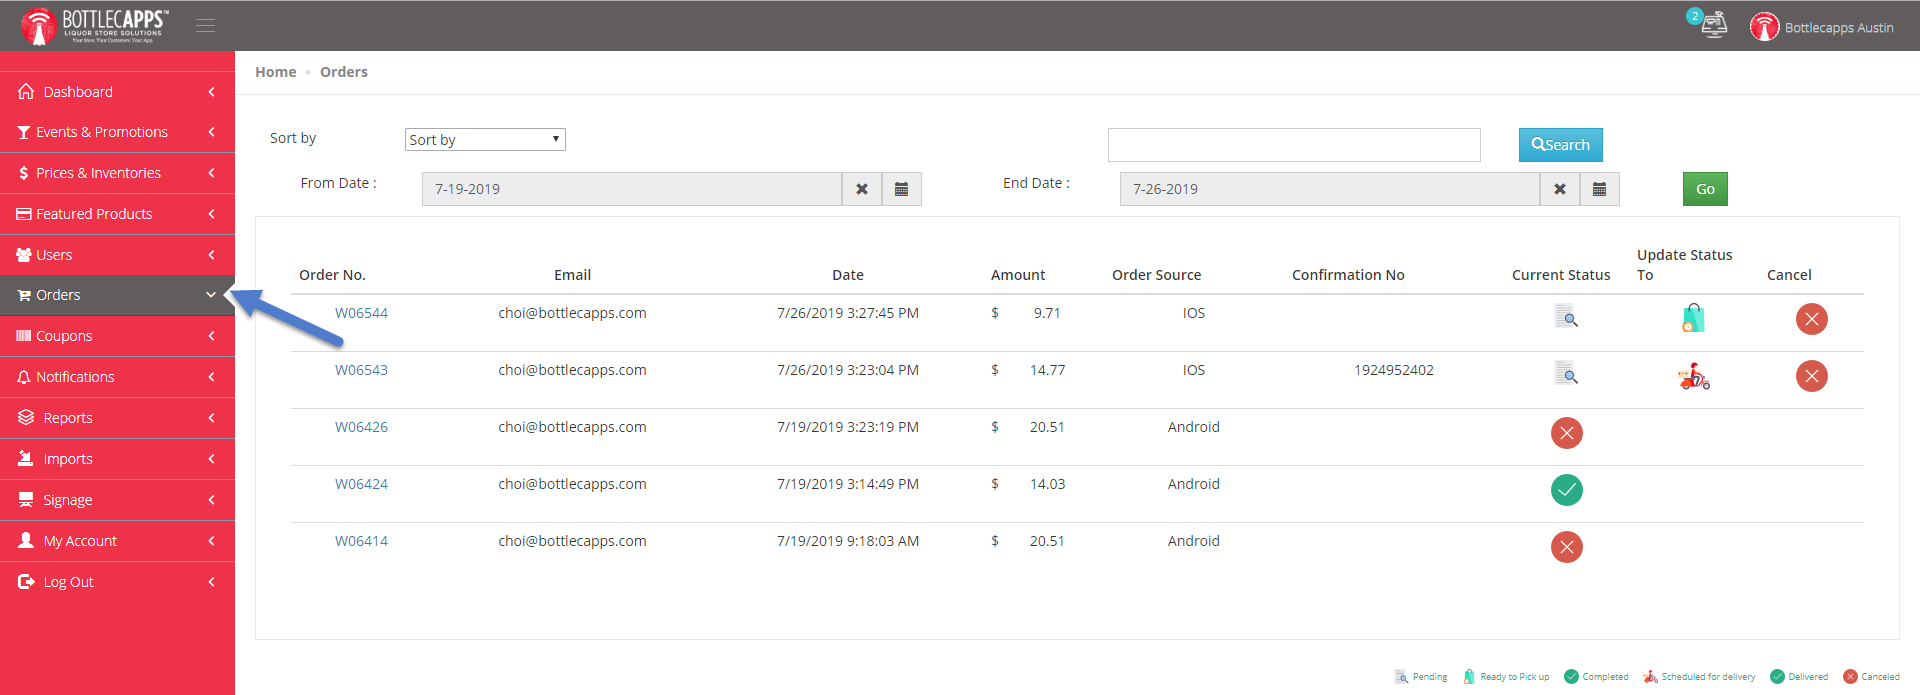Expand the Events & Promotions chevron
The image size is (1920, 695).
pos(211,132)
